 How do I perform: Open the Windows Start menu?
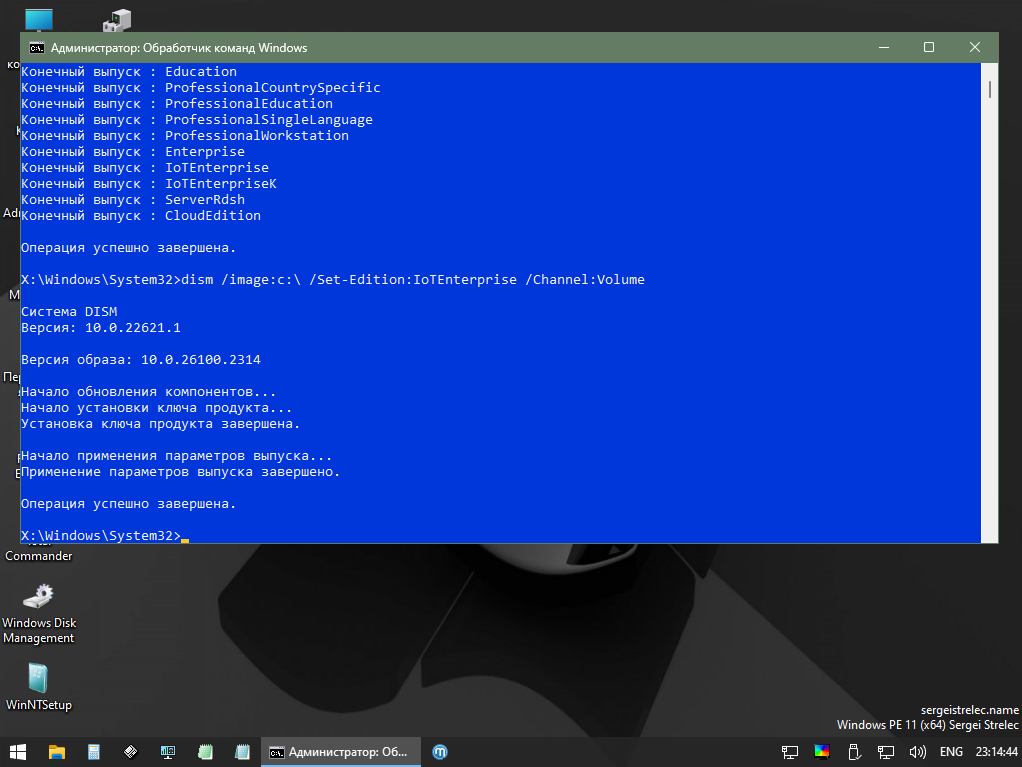click(18, 751)
